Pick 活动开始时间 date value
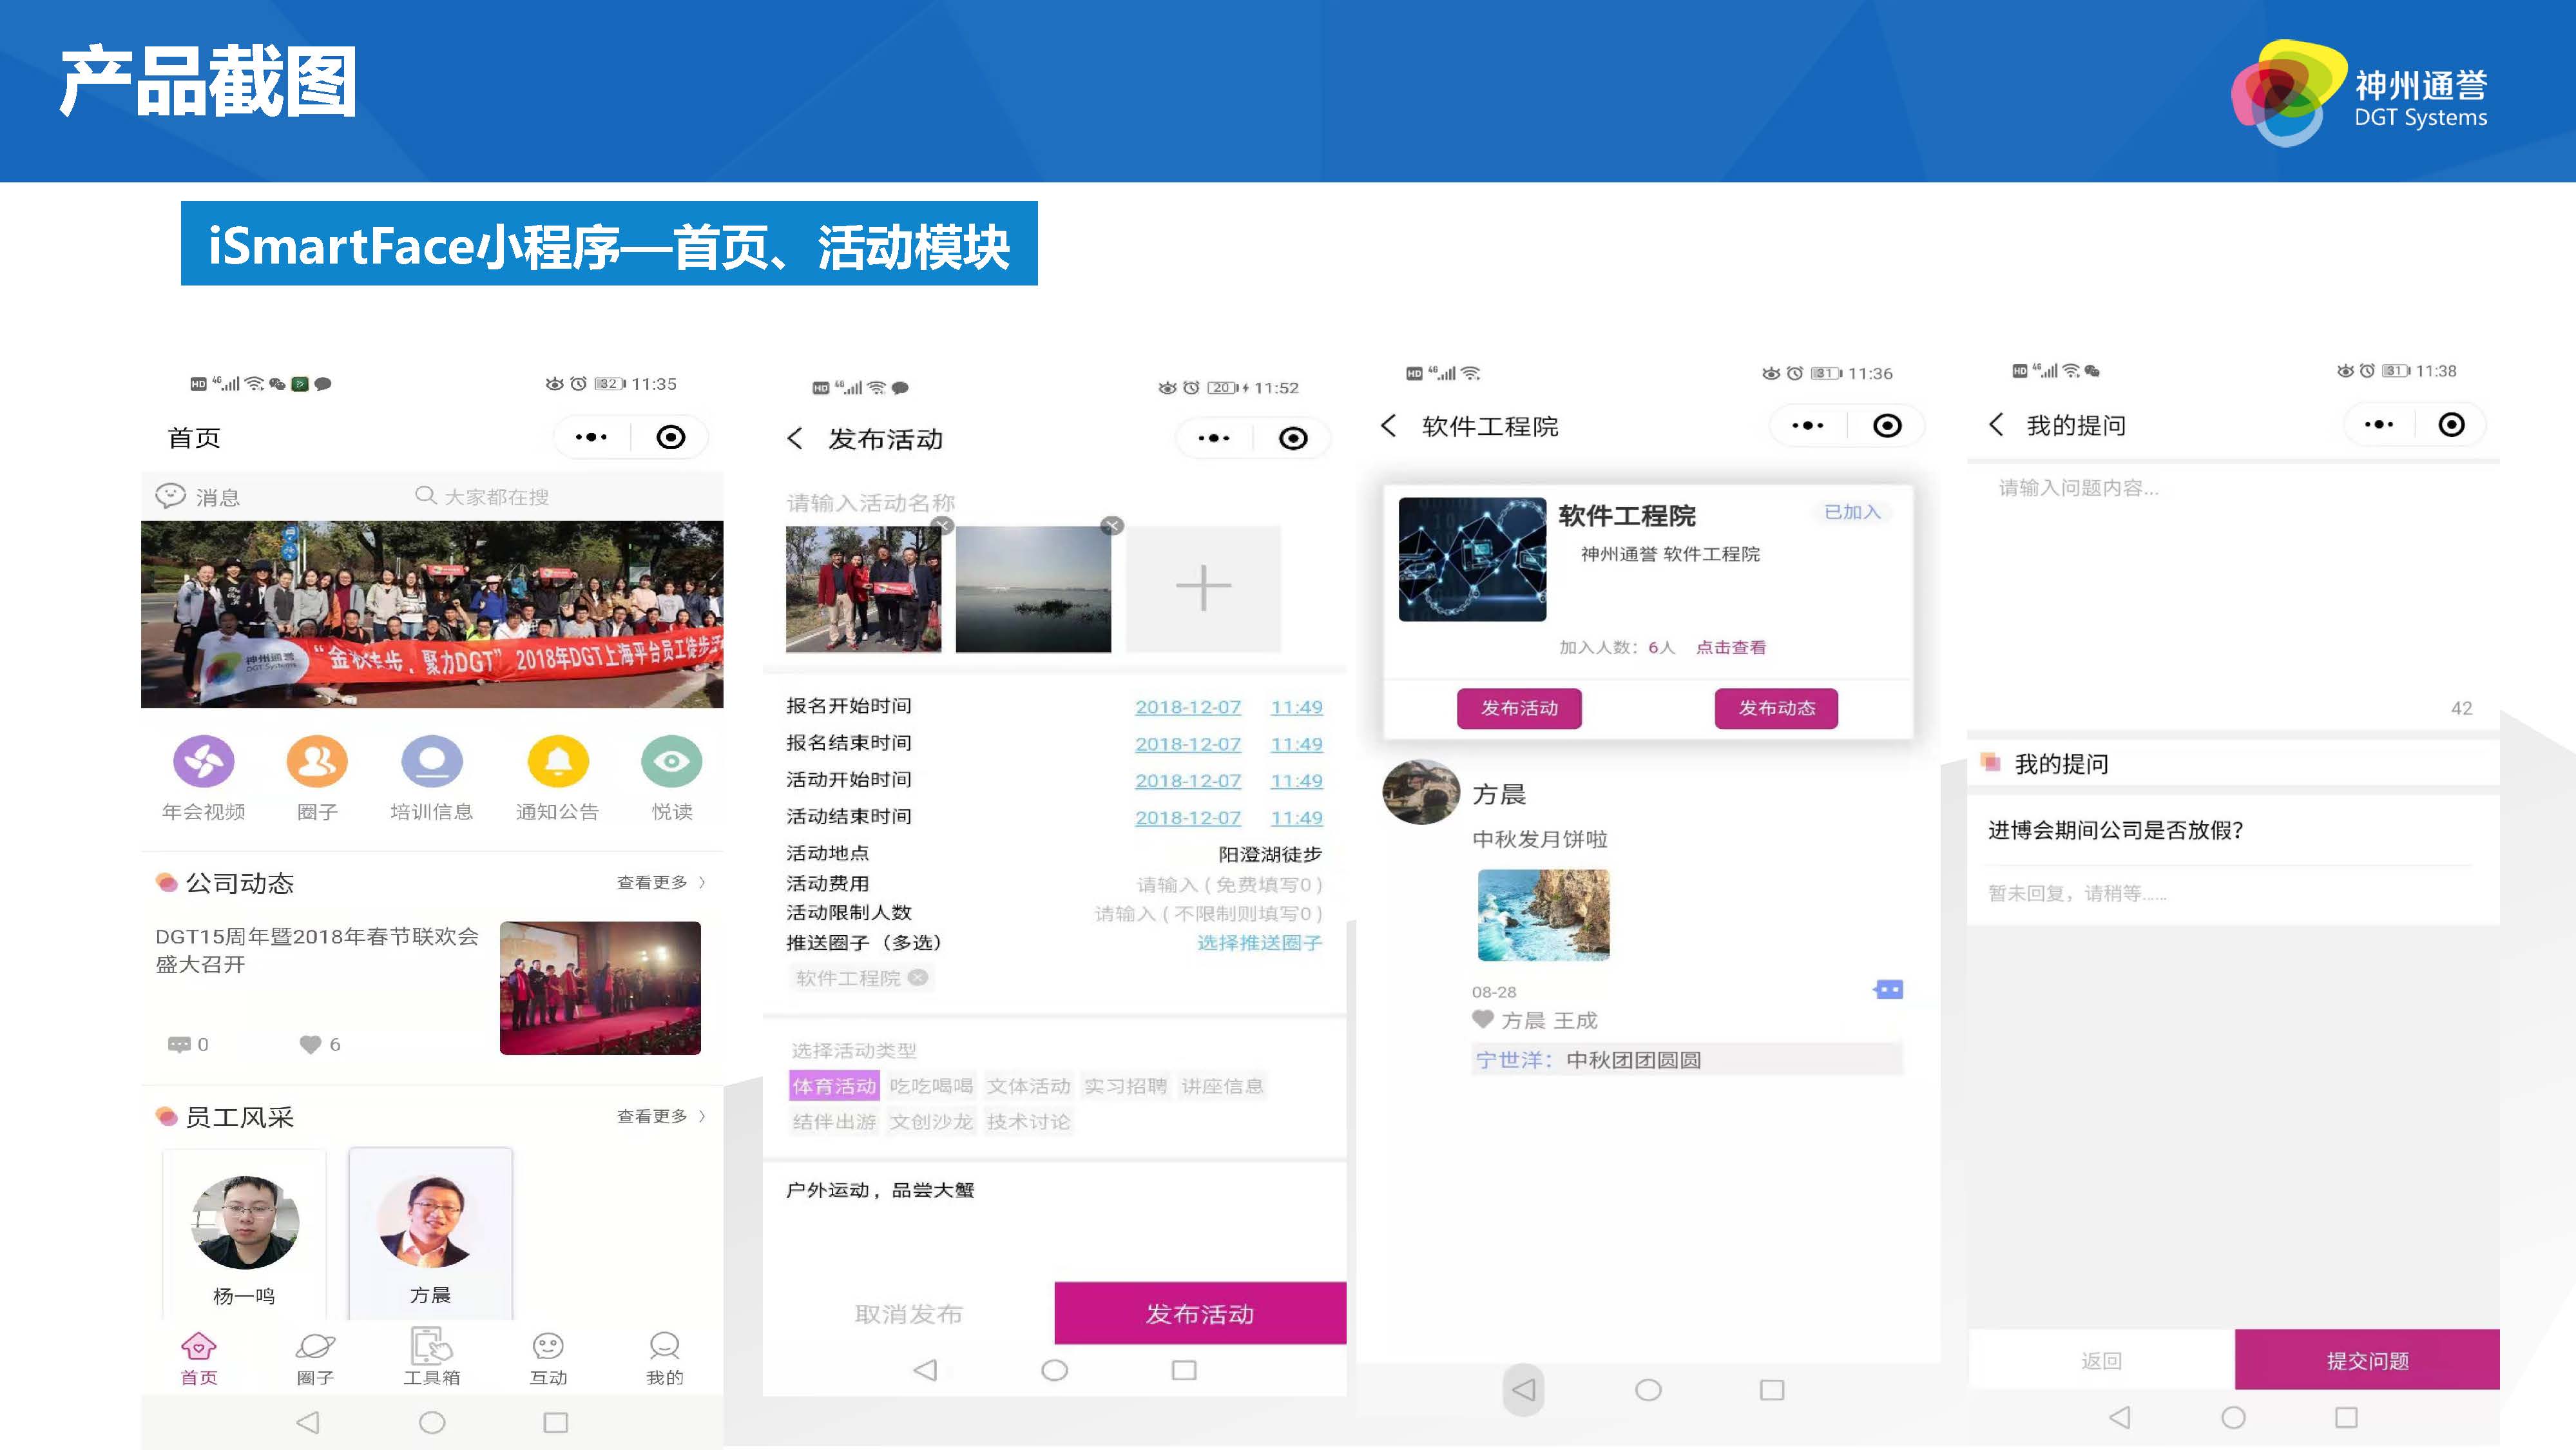Screen dimensions: 2576x1450 tap(1188, 781)
